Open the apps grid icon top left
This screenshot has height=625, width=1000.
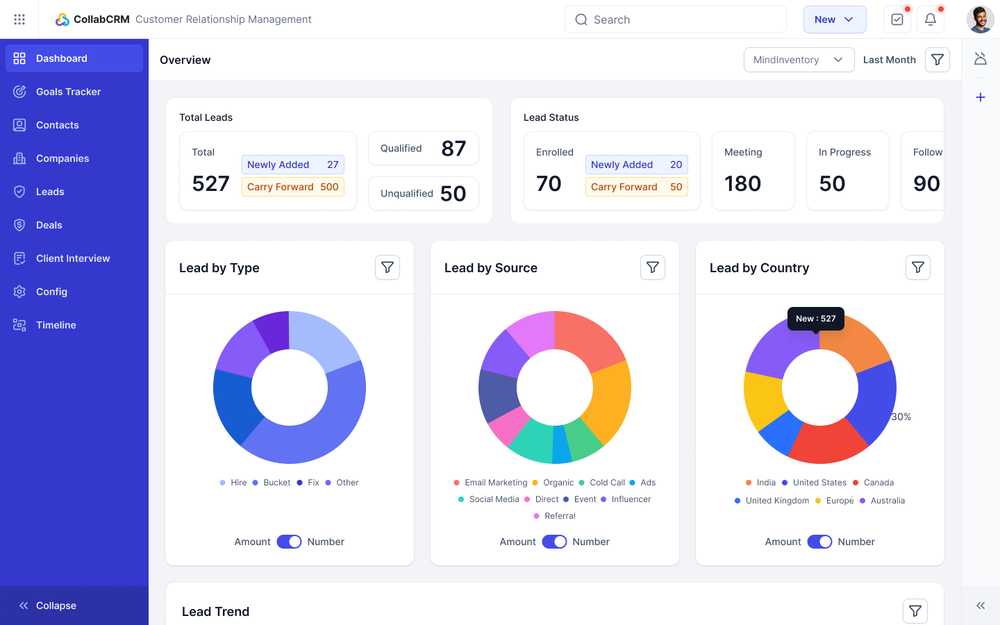click(19, 19)
